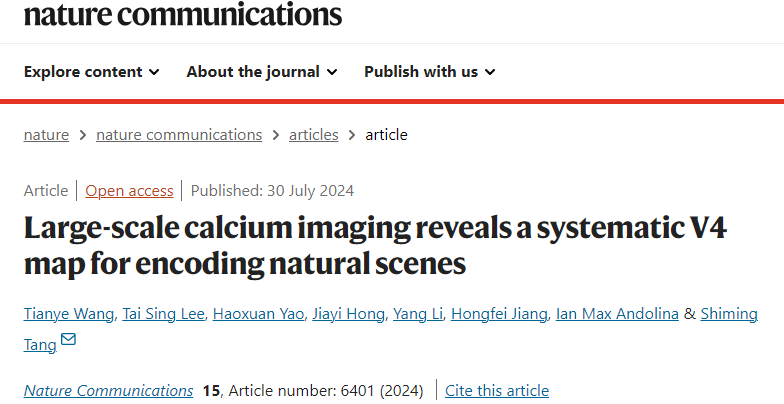
Task: Open Yang Li author link
Action: coord(418,314)
